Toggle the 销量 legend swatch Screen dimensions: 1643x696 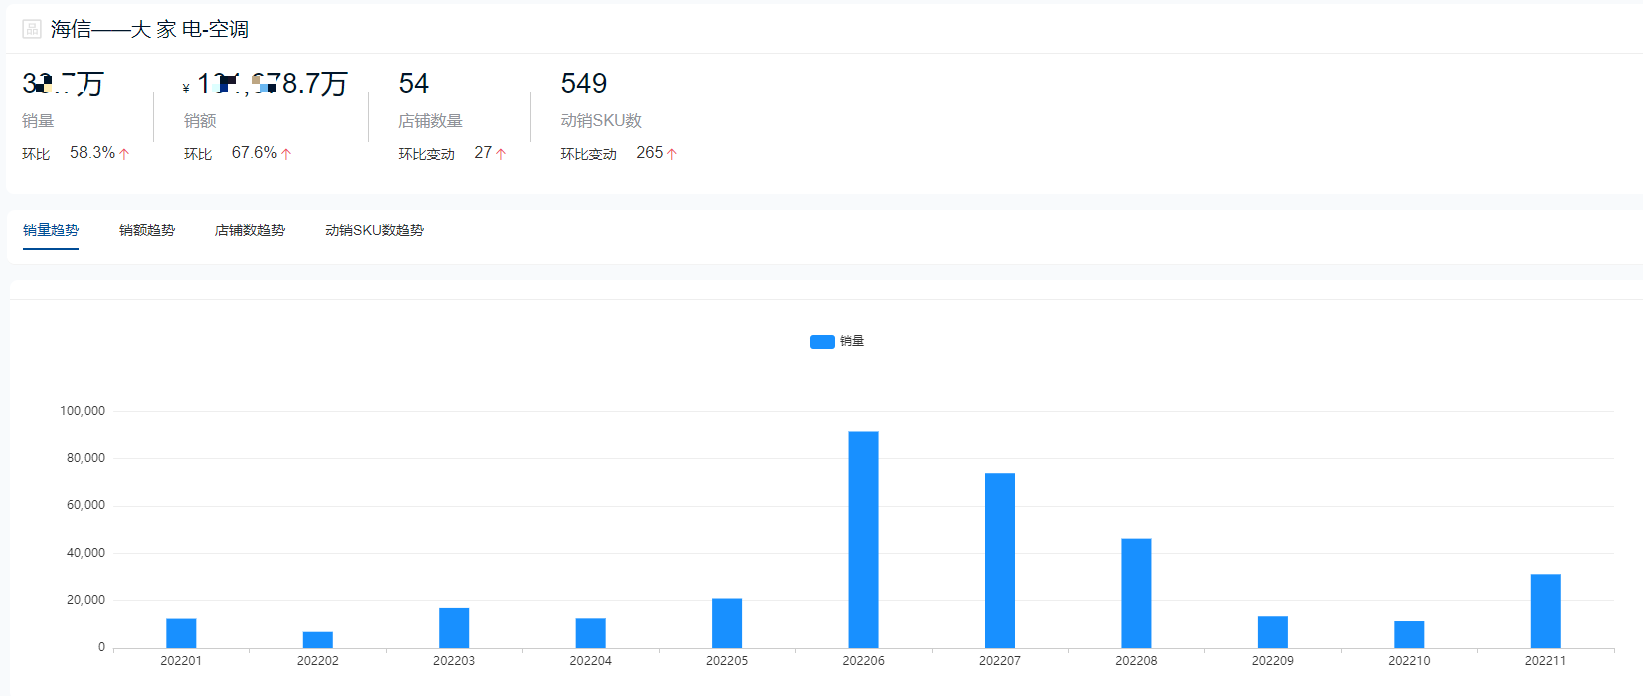822,342
